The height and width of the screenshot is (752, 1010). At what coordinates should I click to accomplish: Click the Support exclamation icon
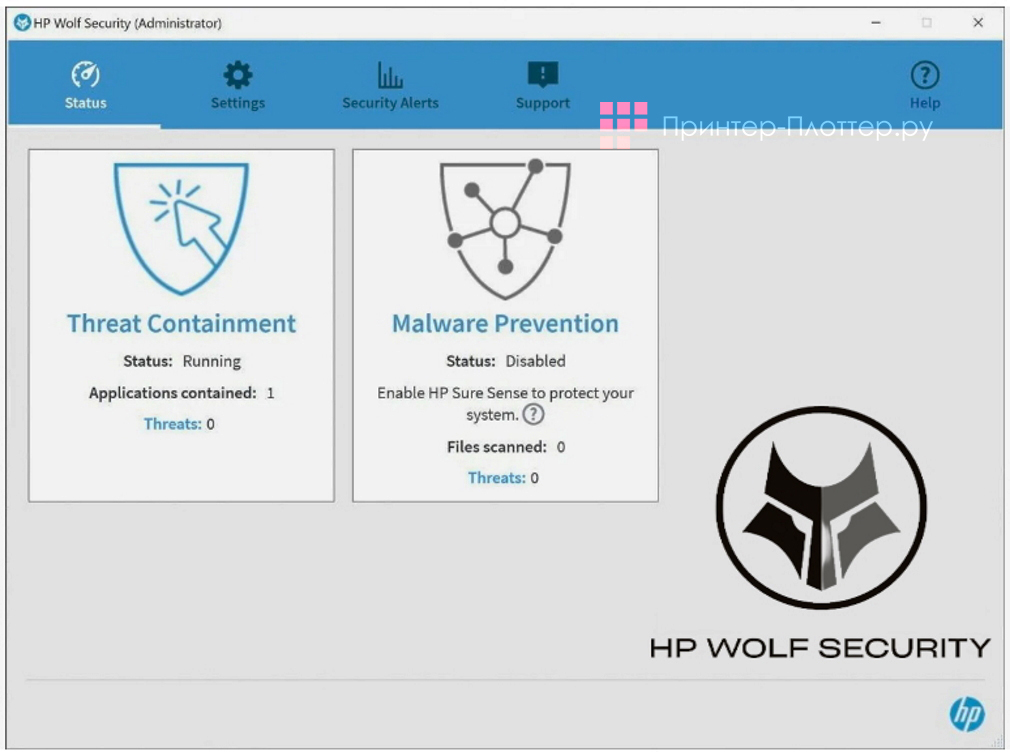542,71
